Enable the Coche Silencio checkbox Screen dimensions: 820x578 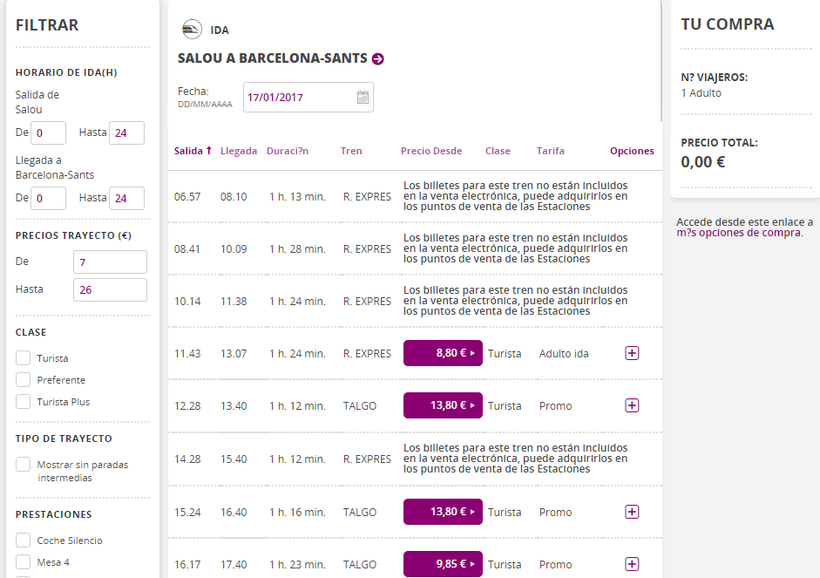23,540
